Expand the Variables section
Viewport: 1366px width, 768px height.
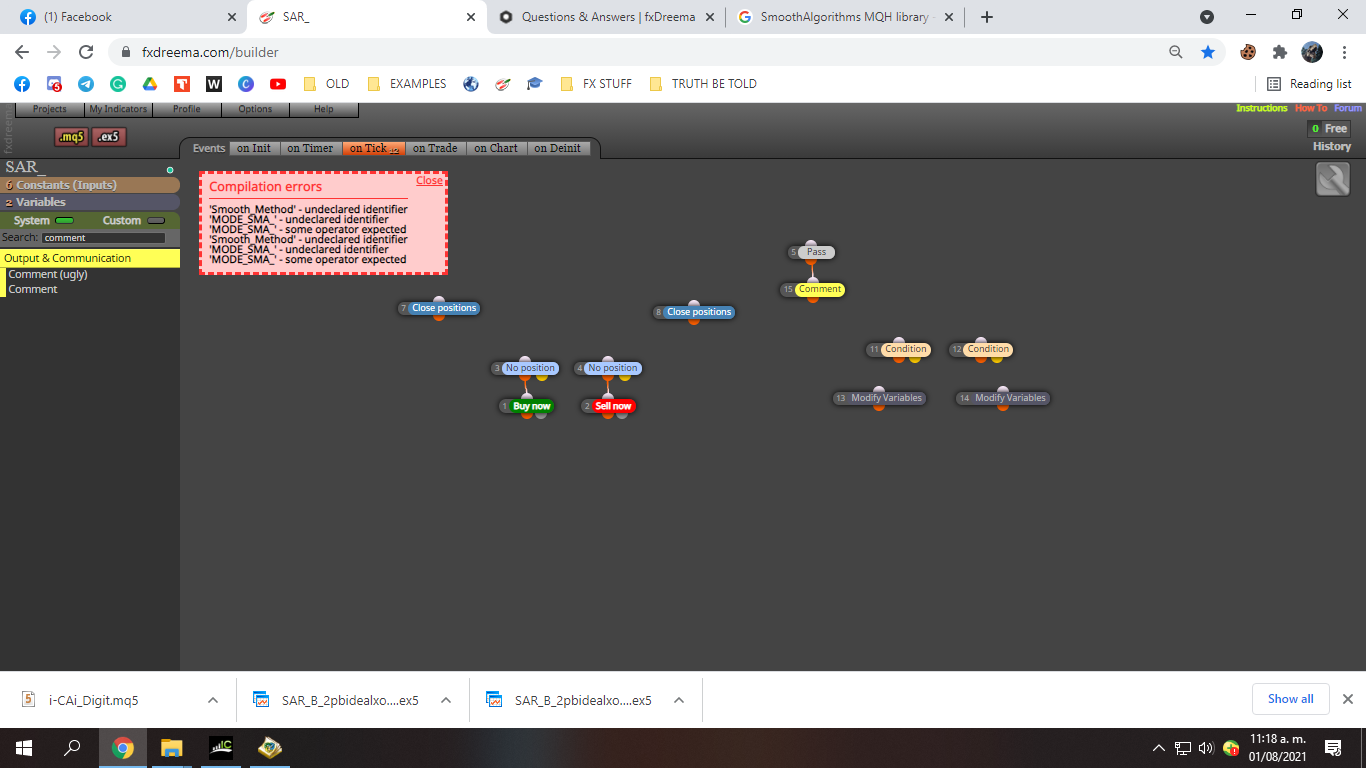pyautogui.click(x=90, y=202)
